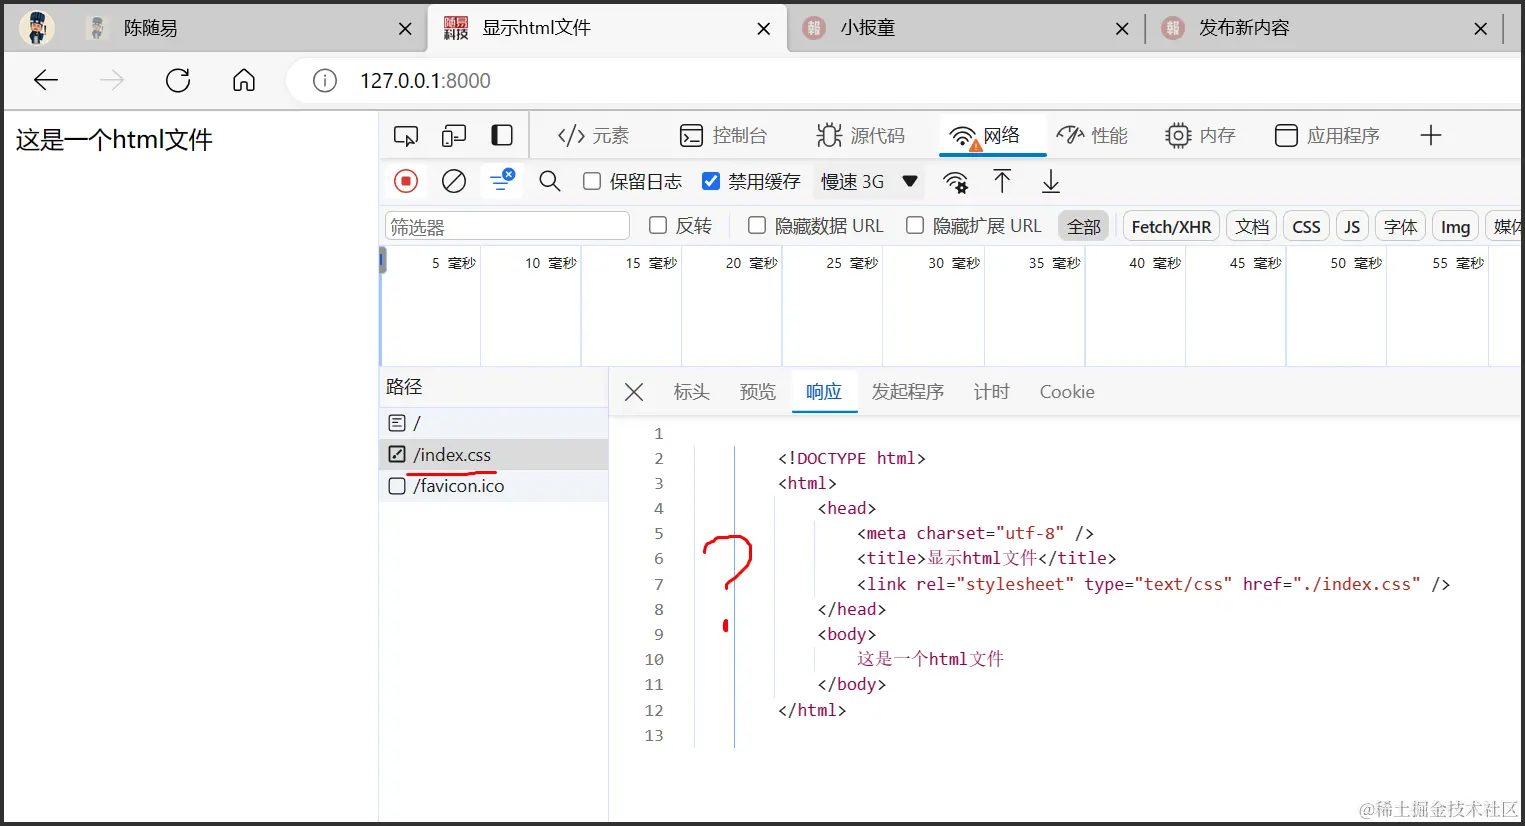Close the 小报童 browser tab

coord(1122,29)
